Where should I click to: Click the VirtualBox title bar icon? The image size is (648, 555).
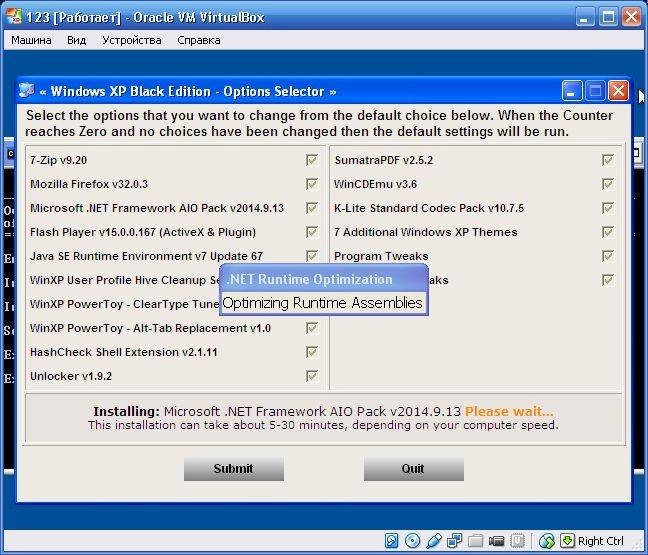coord(13,17)
